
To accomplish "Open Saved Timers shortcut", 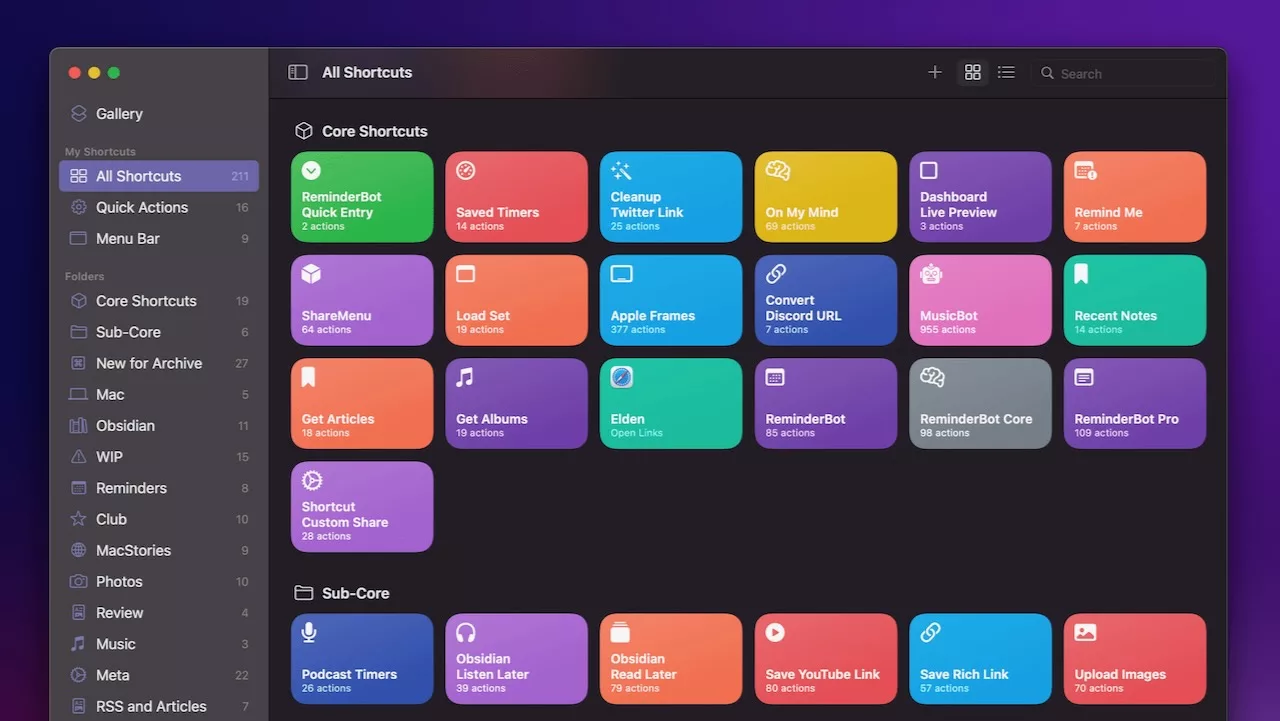I will click(516, 197).
